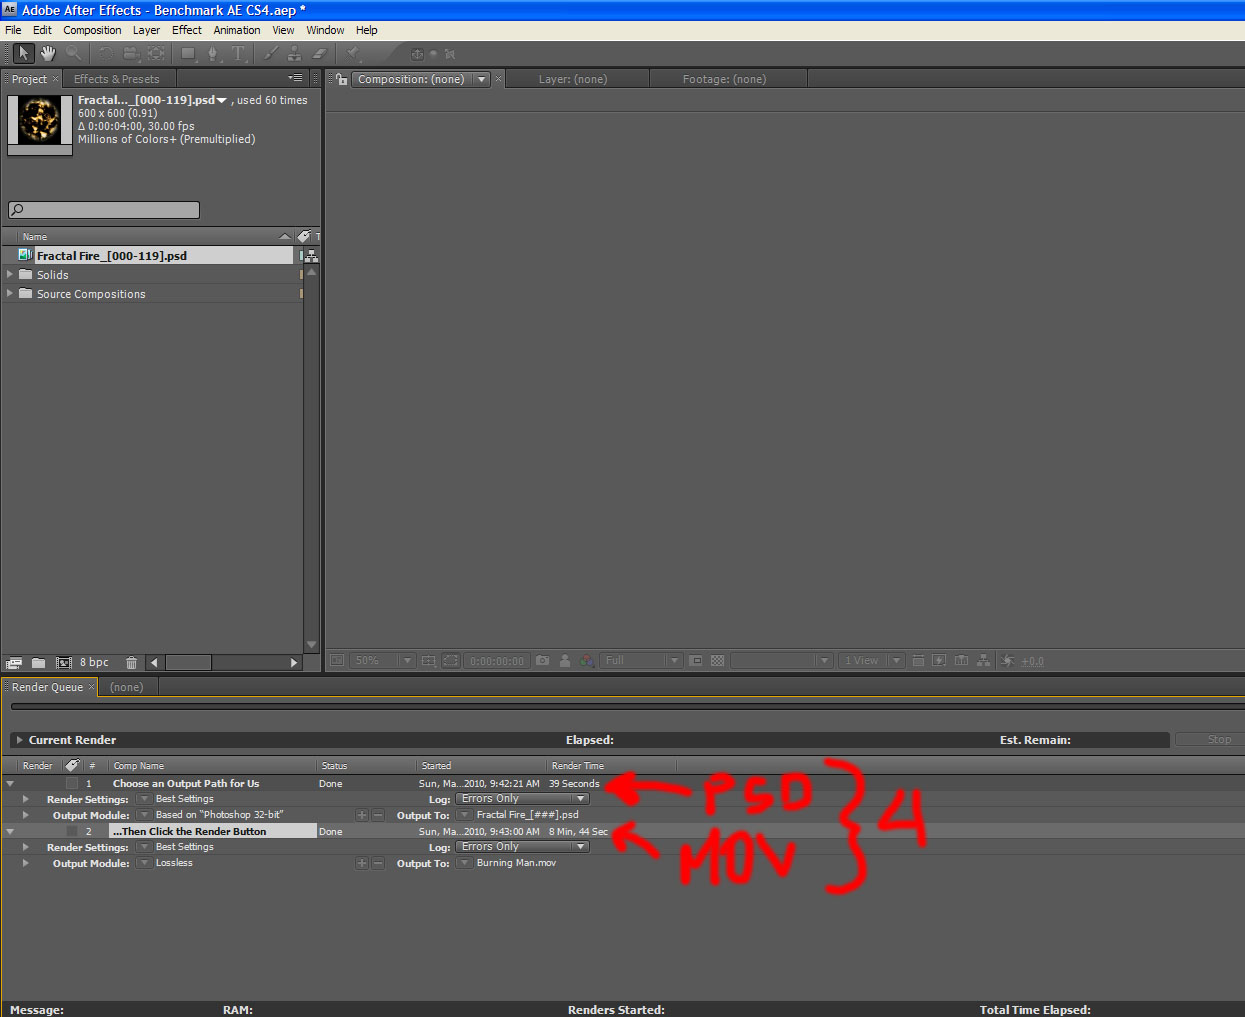Click the Best Settings link for item 1

pos(185,799)
